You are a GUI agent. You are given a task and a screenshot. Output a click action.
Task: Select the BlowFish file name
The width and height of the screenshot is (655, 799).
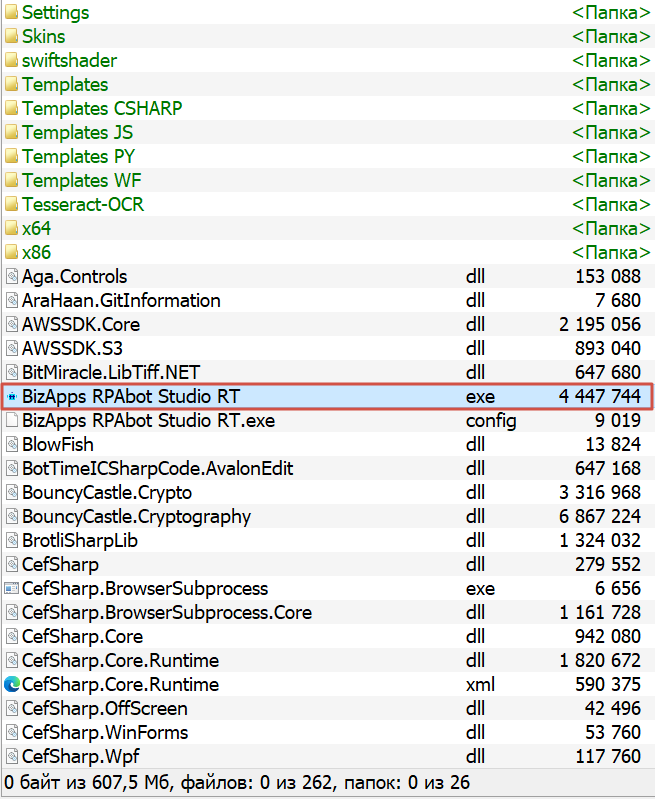coord(58,444)
